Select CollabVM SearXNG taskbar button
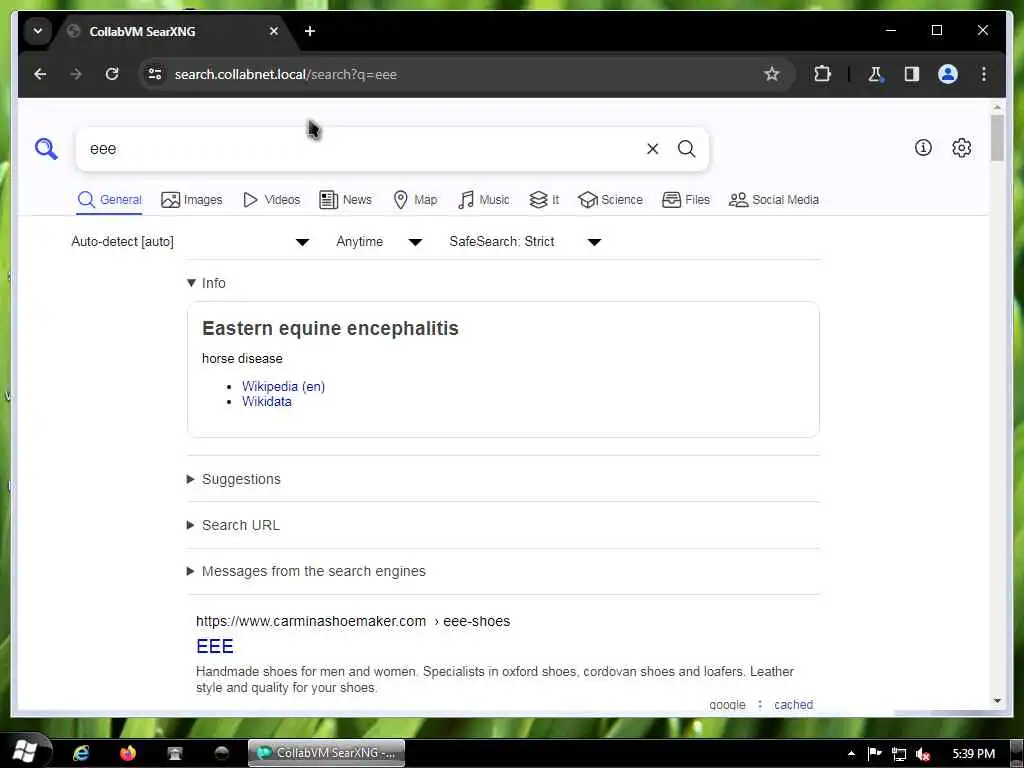Image resolution: width=1024 pixels, height=768 pixels. [x=327, y=753]
